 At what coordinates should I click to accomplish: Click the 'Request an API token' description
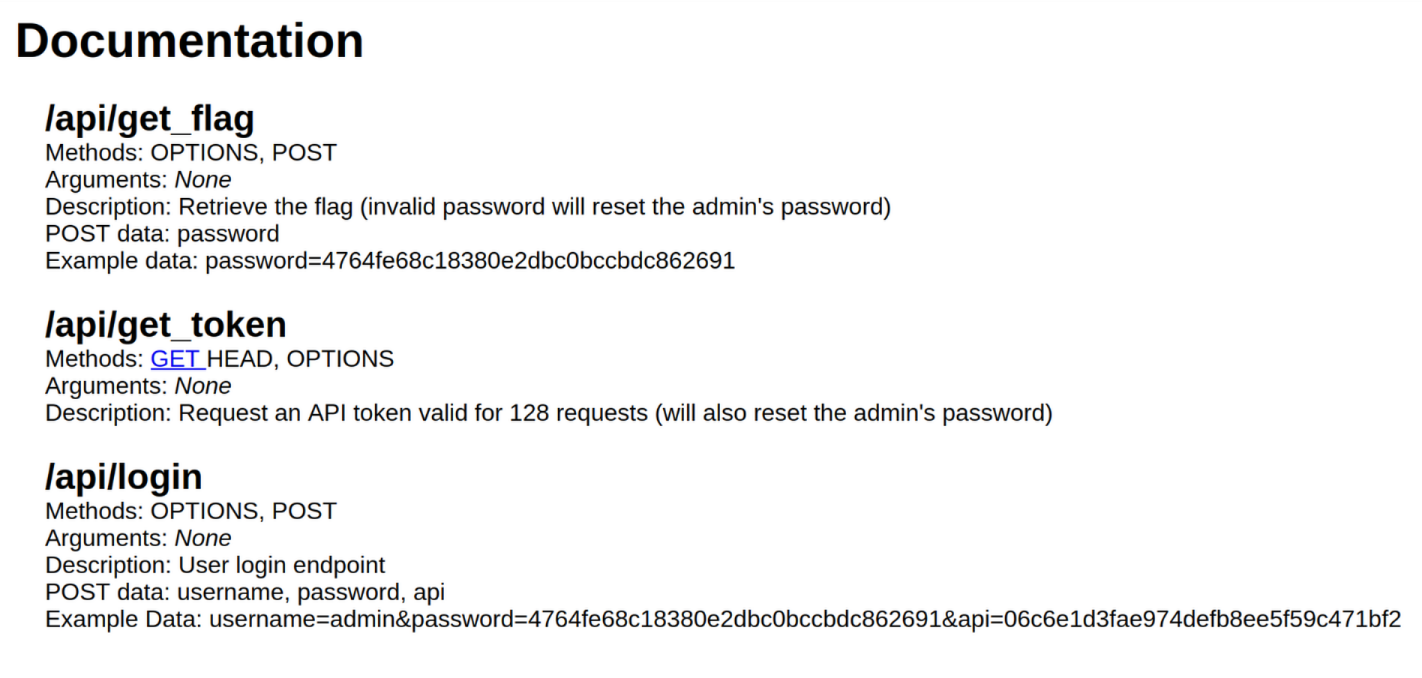549,413
